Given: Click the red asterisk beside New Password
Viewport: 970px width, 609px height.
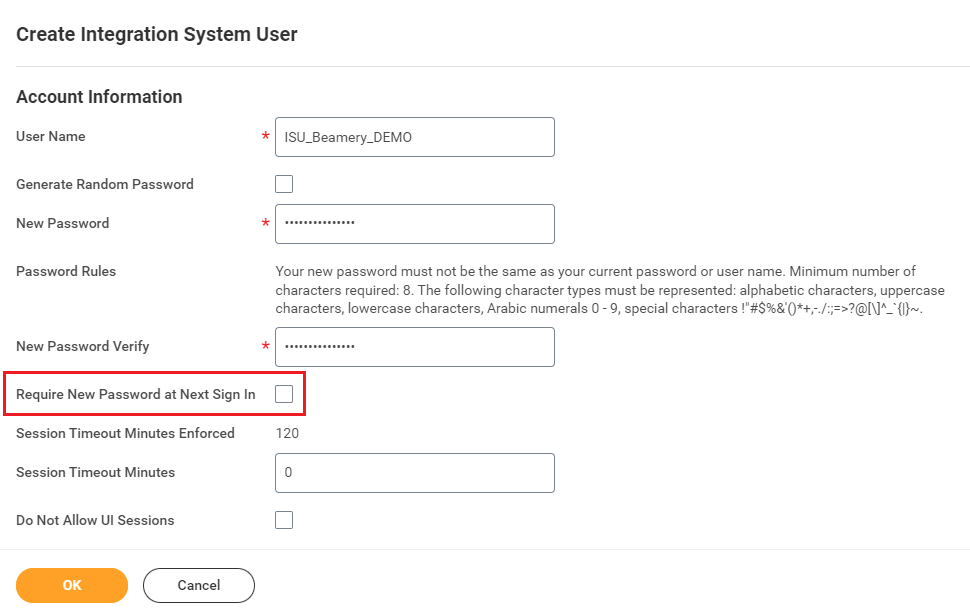Looking at the screenshot, I should pos(265,222).
